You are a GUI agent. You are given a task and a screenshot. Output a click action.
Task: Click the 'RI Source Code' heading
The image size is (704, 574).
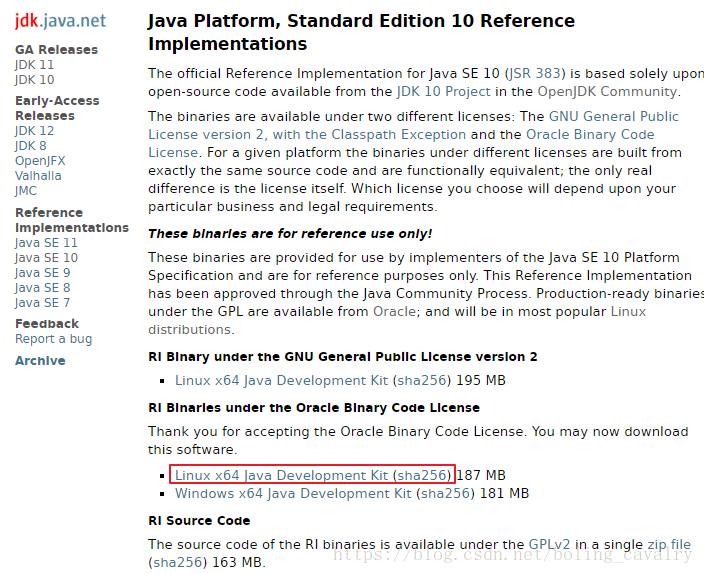[x=199, y=521]
